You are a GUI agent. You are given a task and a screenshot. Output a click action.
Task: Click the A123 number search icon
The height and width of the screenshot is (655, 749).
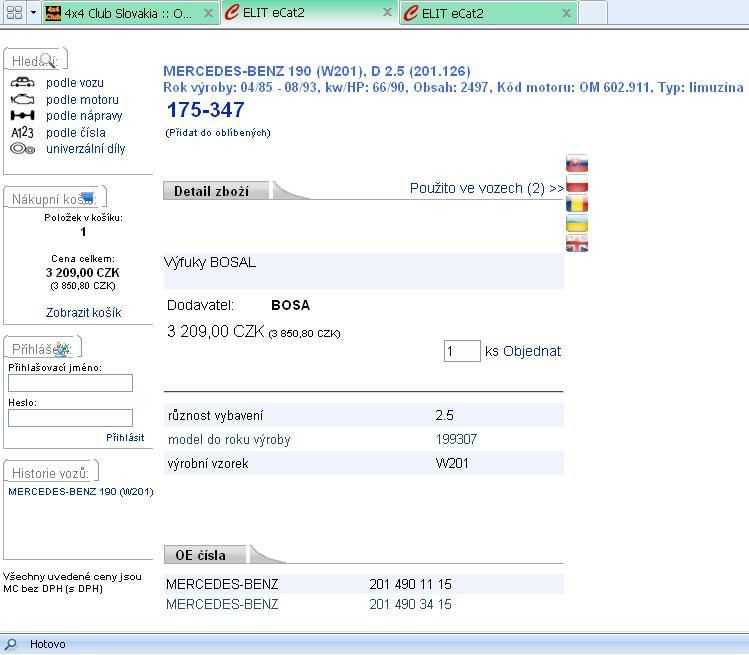[22, 132]
